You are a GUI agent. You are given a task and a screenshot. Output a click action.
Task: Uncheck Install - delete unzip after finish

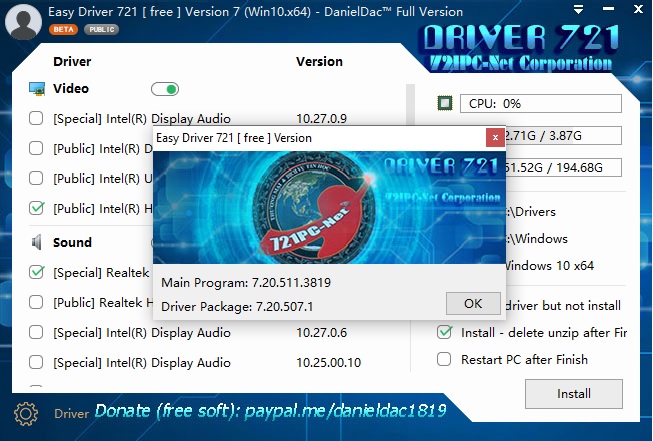445,332
